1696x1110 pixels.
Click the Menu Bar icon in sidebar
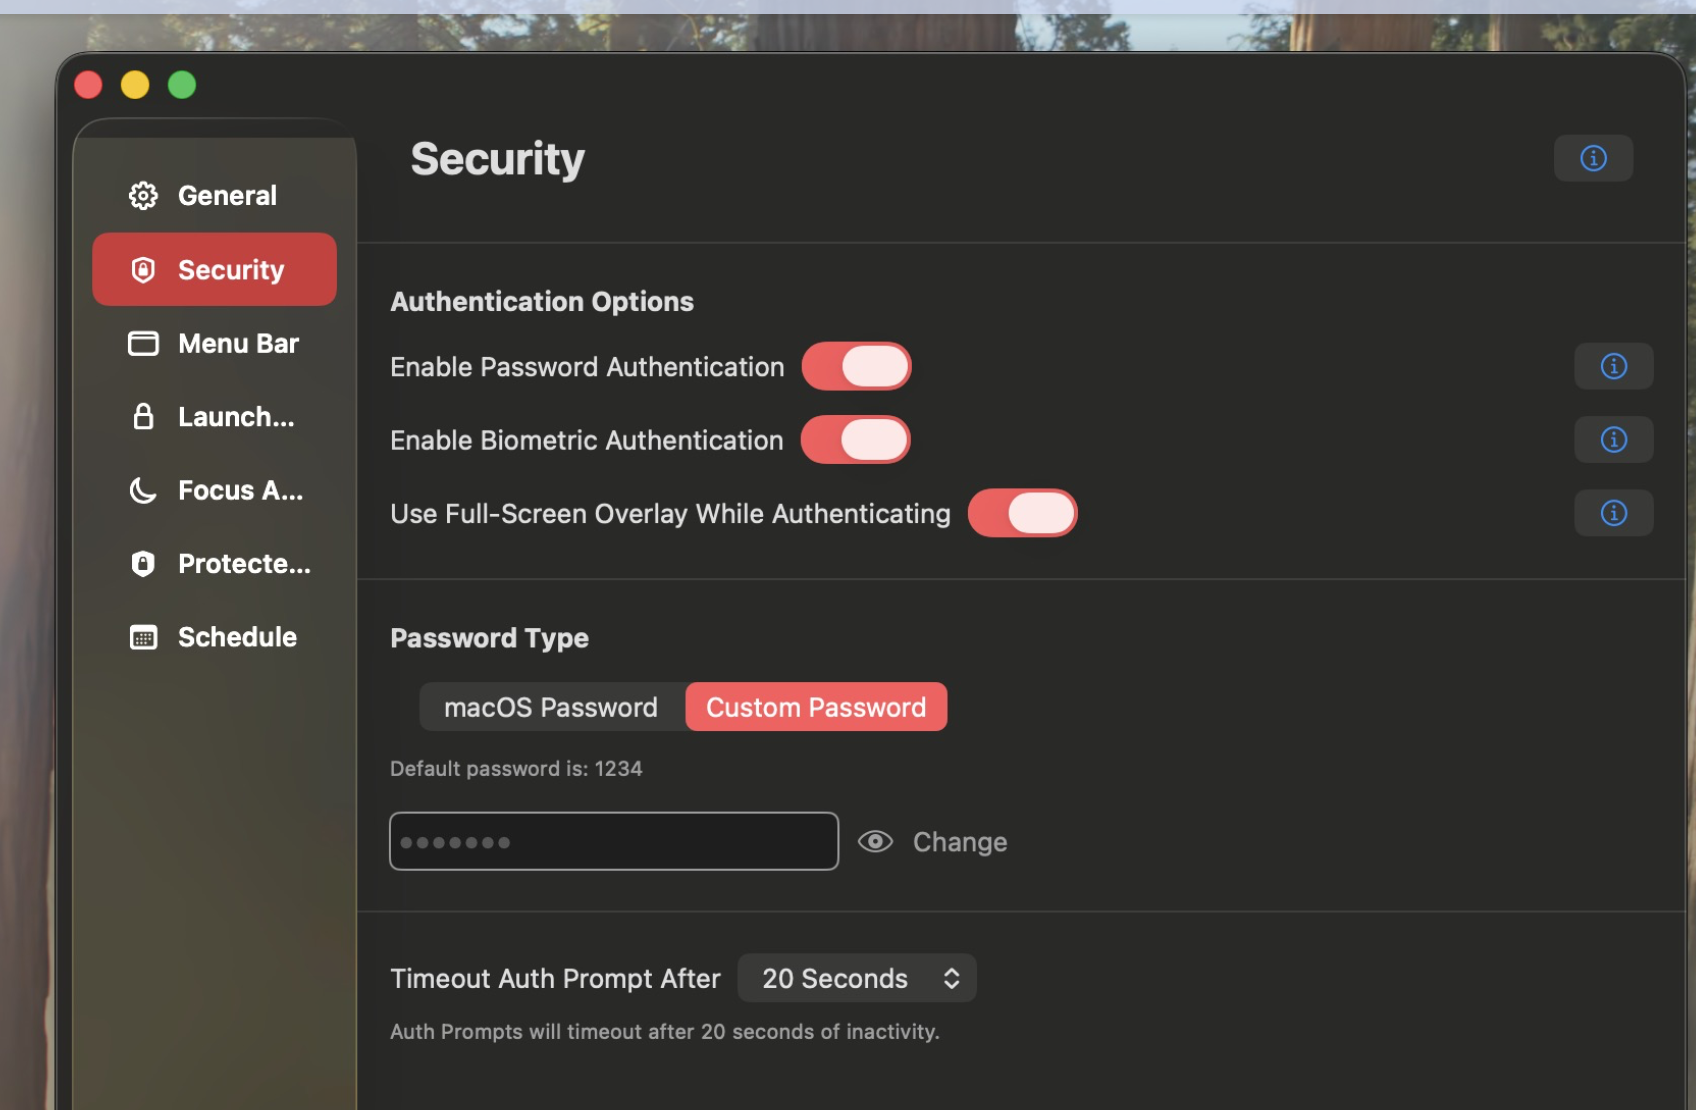coord(143,343)
